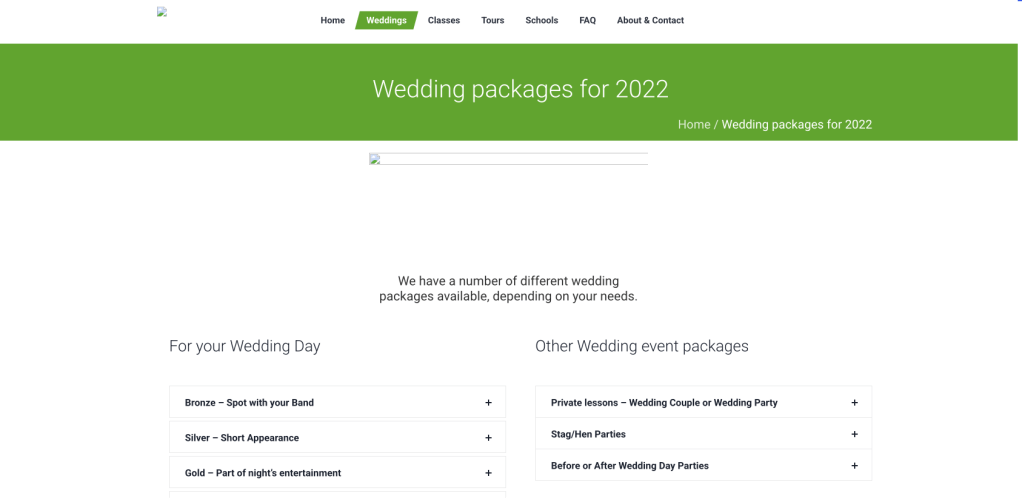Open the Tours menu item
The width and height of the screenshot is (1022, 499).
click(492, 20)
